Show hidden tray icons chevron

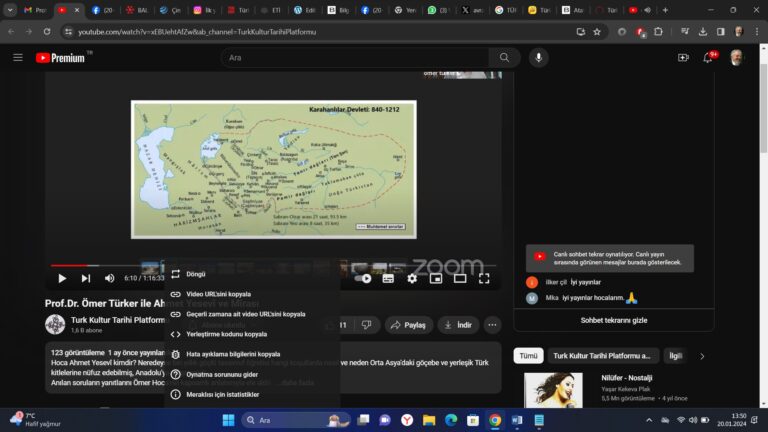649,420
